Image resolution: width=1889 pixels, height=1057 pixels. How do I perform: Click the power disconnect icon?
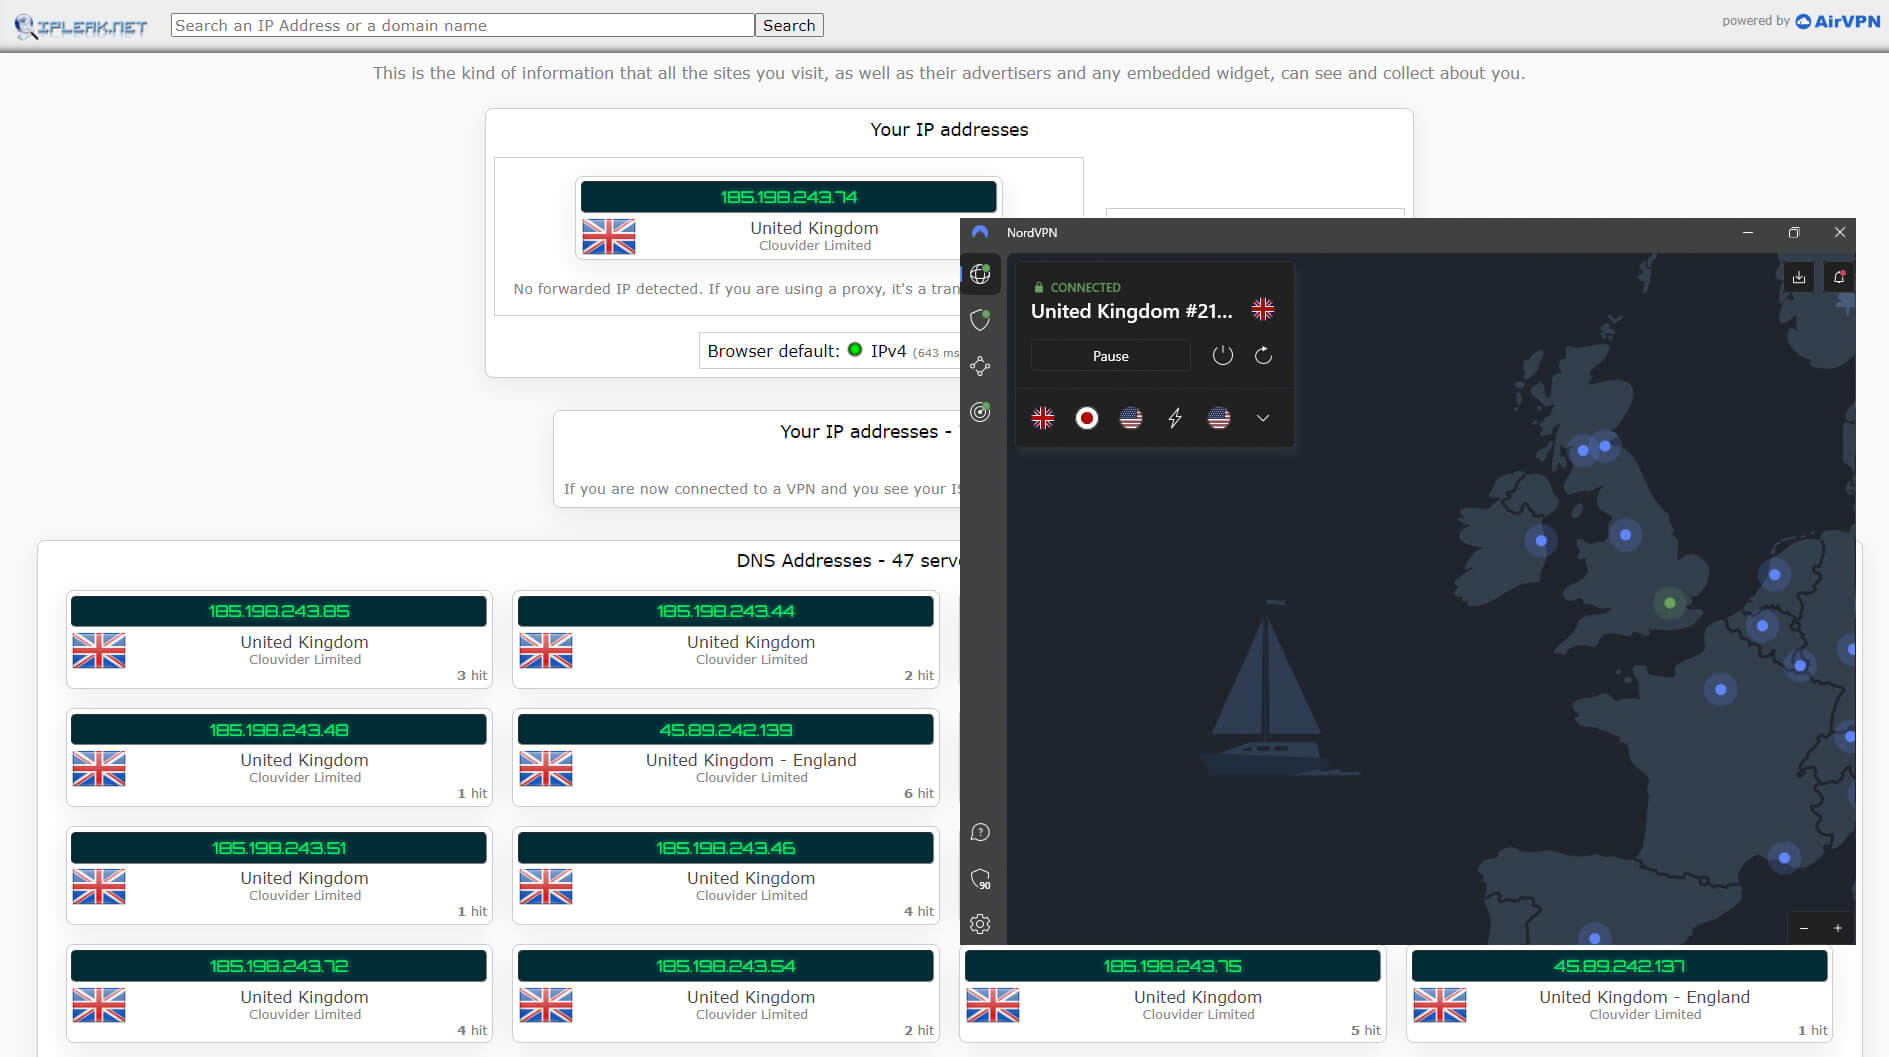coord(1222,355)
